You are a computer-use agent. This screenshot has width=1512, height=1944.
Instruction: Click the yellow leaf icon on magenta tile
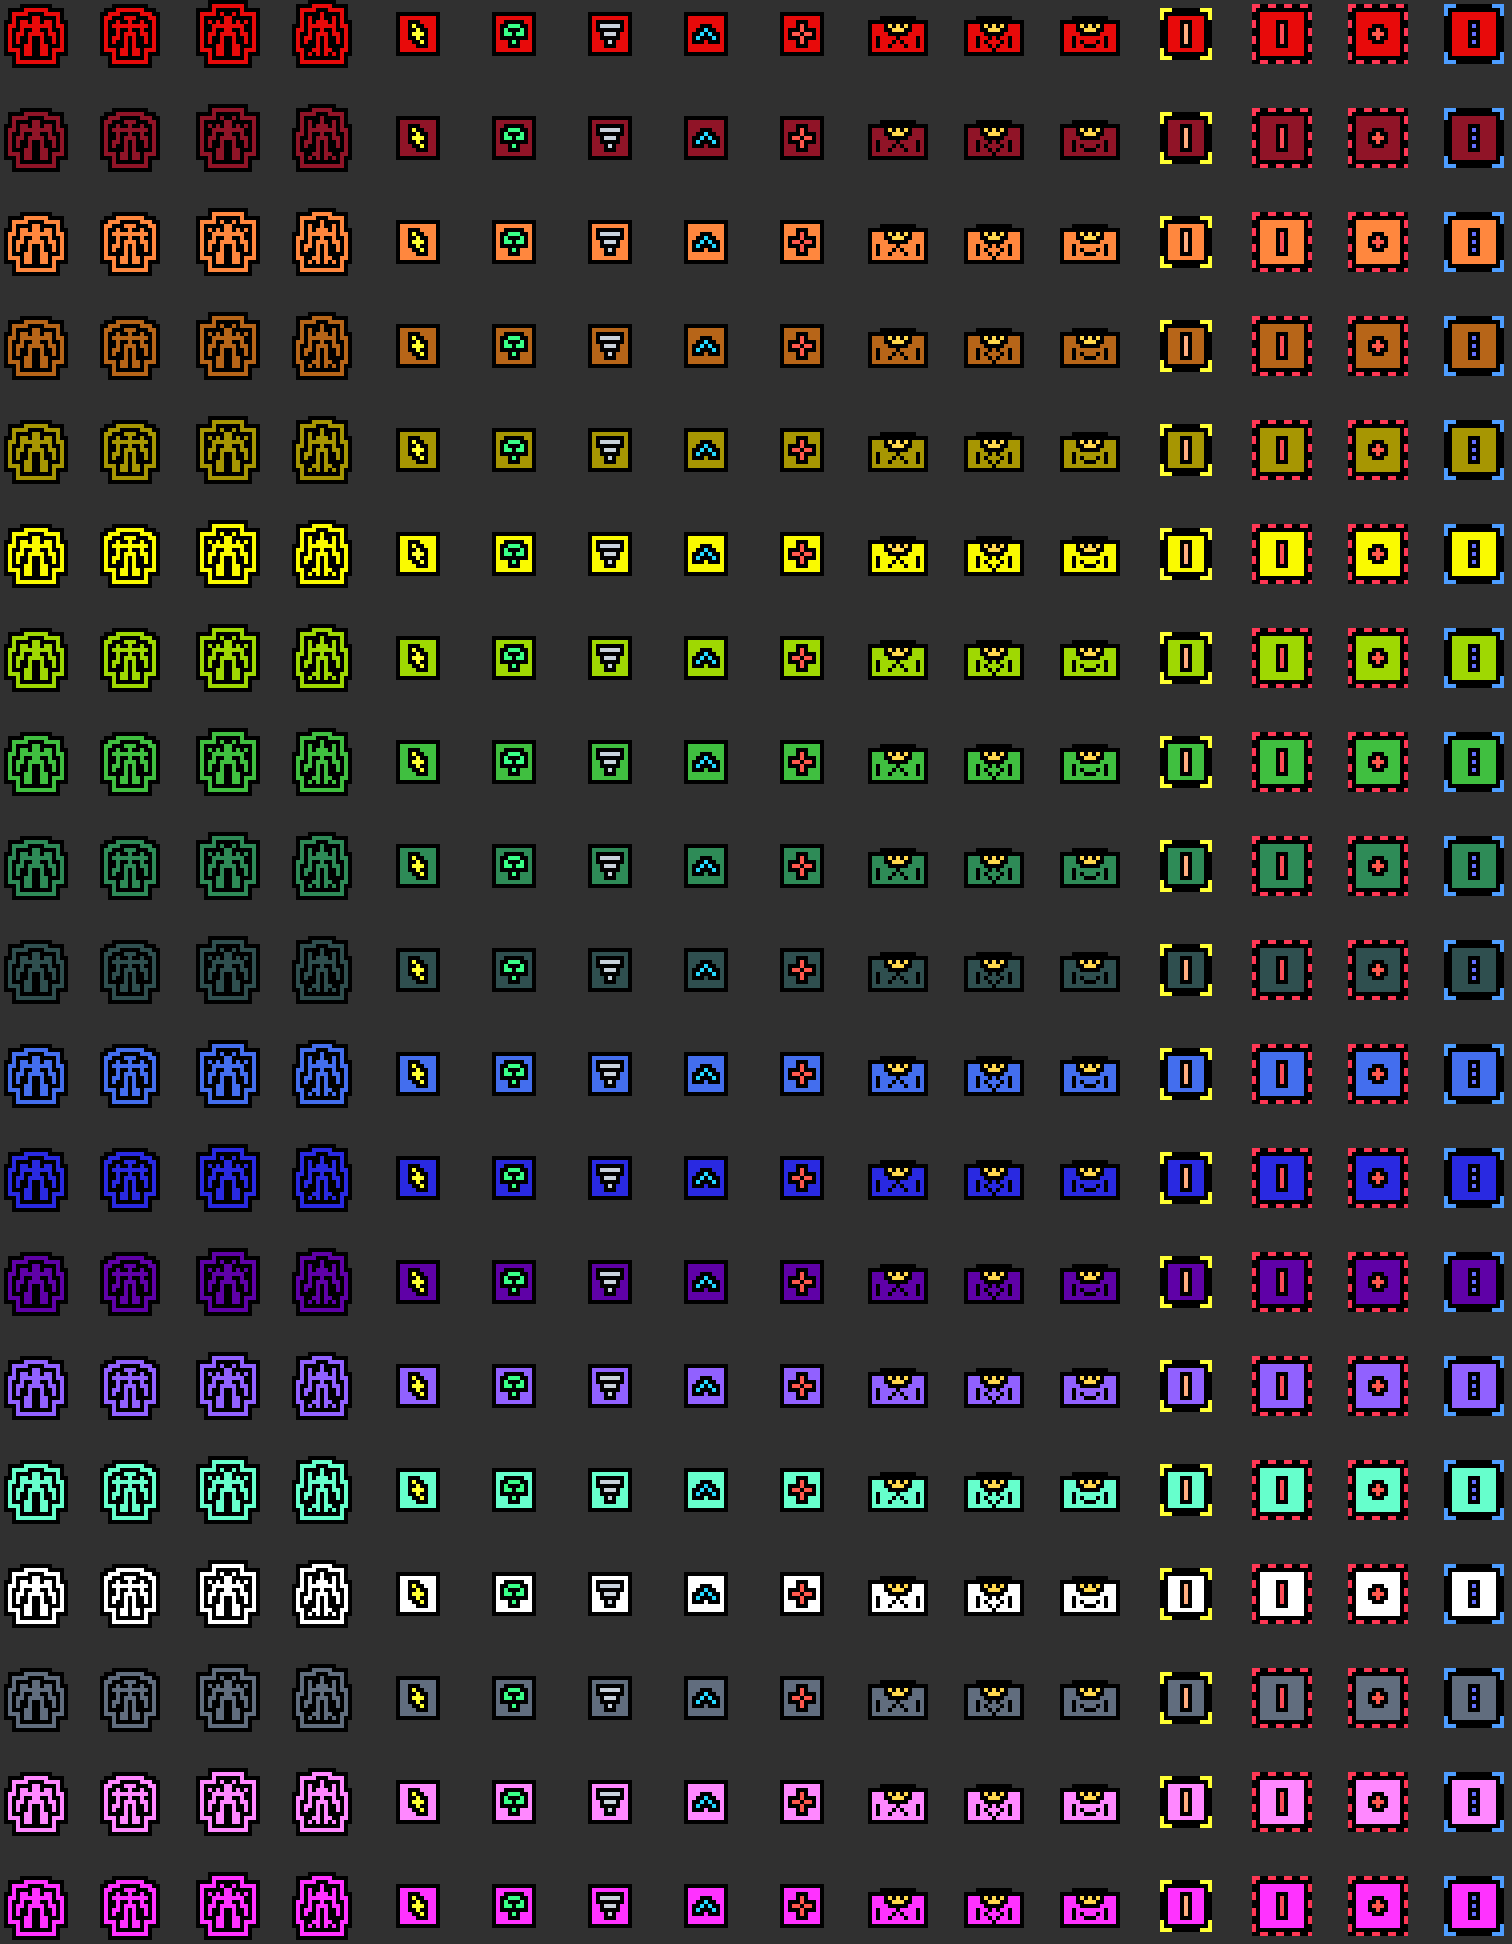click(x=418, y=1907)
